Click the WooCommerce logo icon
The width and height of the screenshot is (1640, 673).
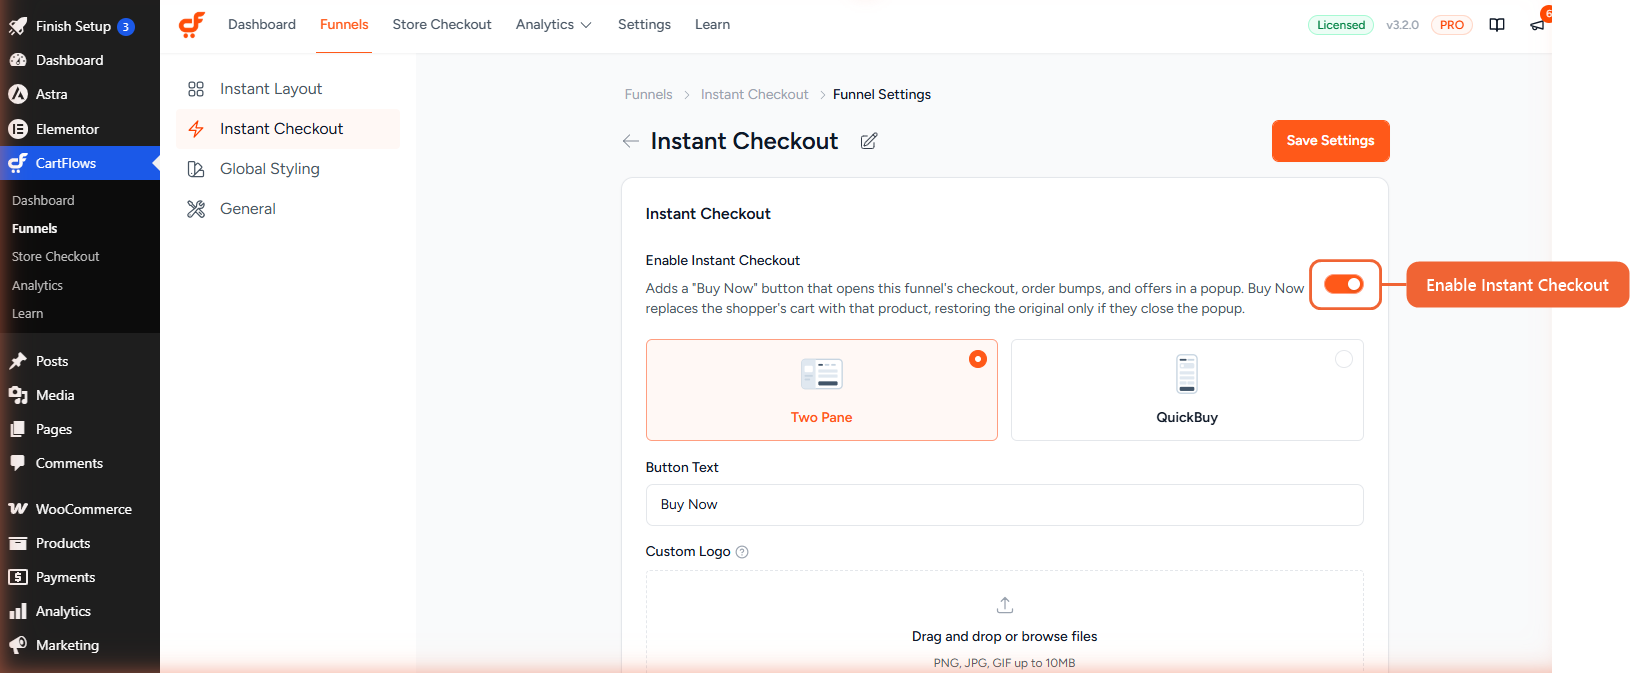[x=18, y=509]
